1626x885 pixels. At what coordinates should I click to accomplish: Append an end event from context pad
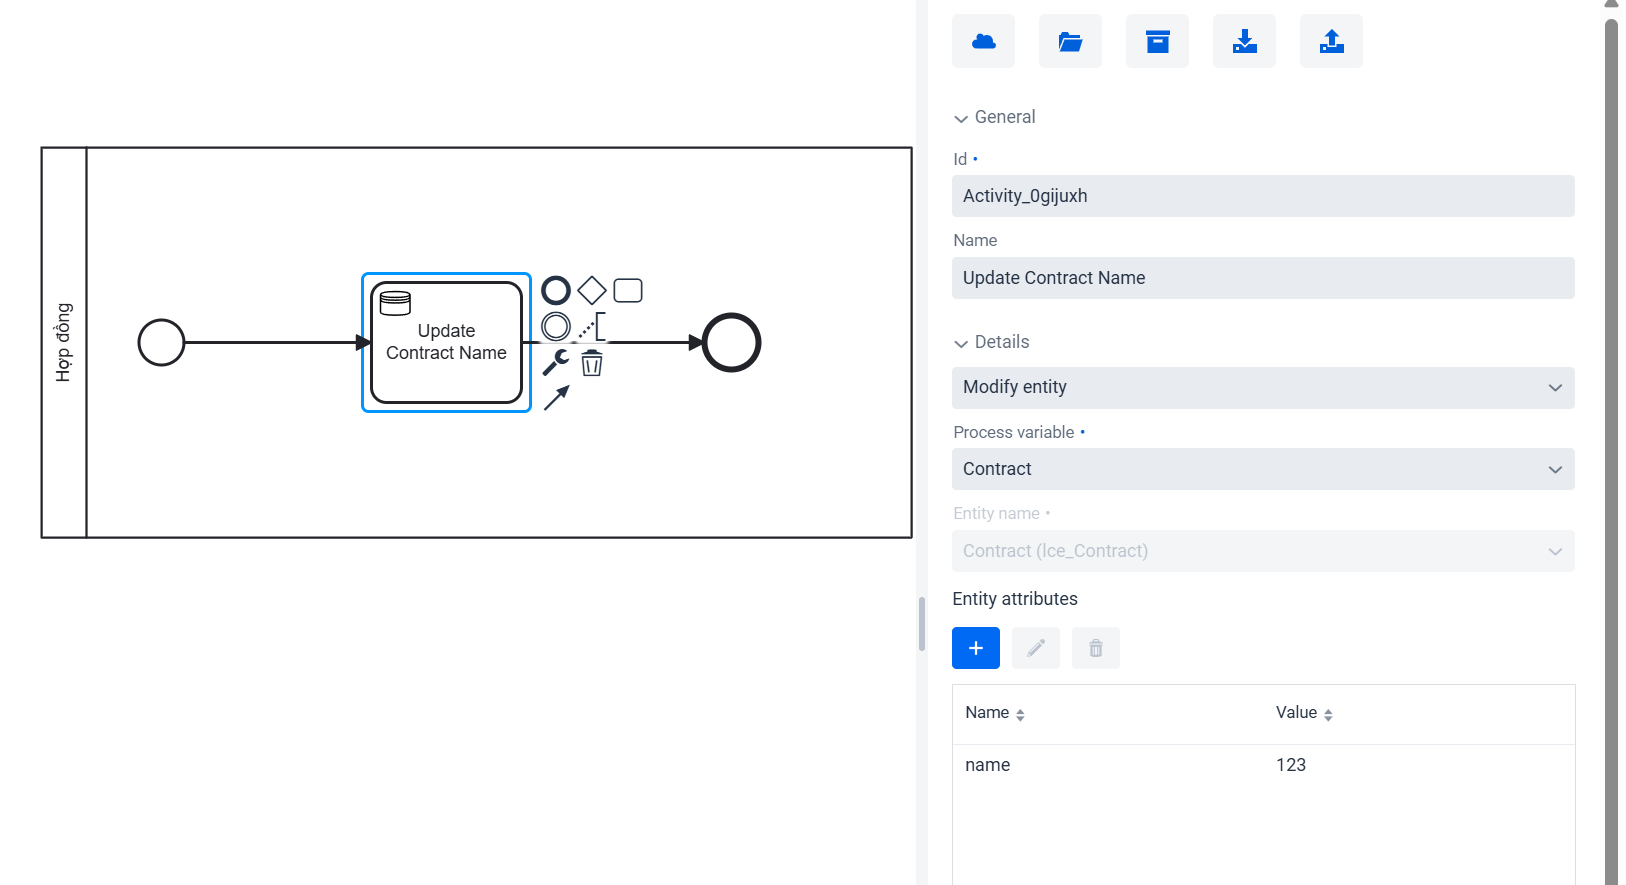tap(556, 291)
